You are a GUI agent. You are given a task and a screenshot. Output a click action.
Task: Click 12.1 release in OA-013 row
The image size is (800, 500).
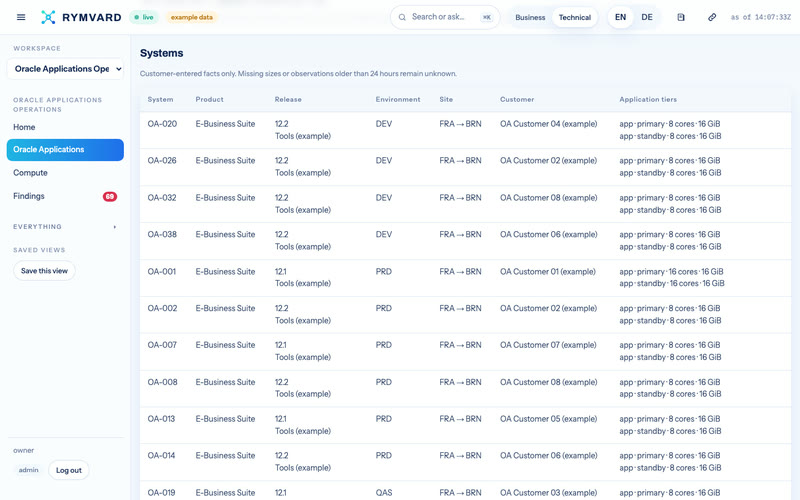(x=281, y=419)
